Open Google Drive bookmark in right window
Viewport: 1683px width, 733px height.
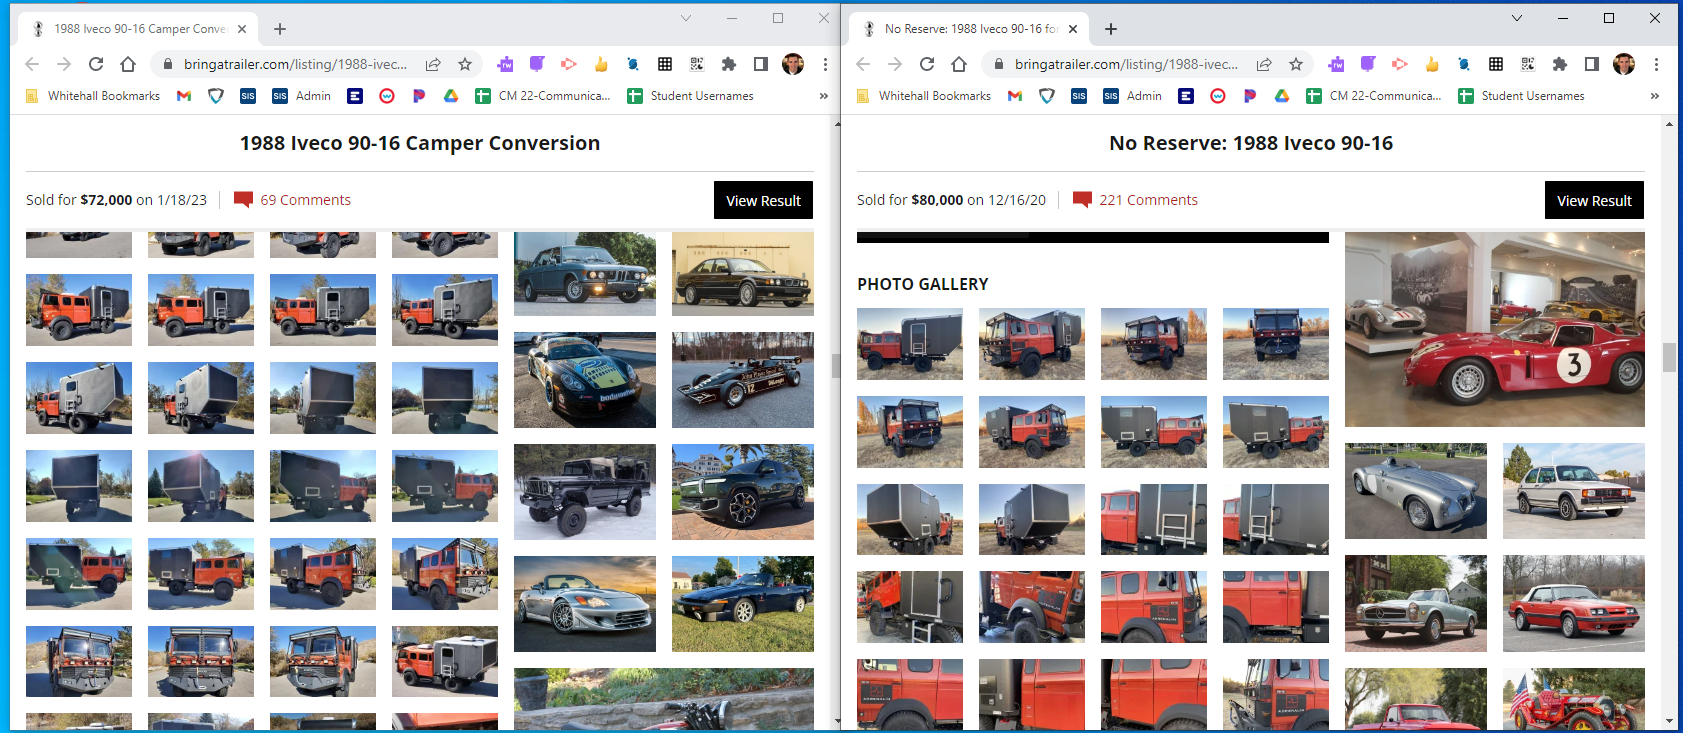1282,96
